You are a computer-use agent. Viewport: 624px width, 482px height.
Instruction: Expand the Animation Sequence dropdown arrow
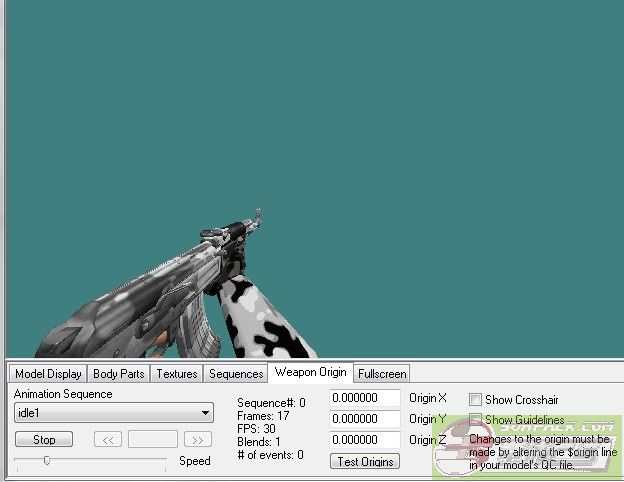[205, 413]
